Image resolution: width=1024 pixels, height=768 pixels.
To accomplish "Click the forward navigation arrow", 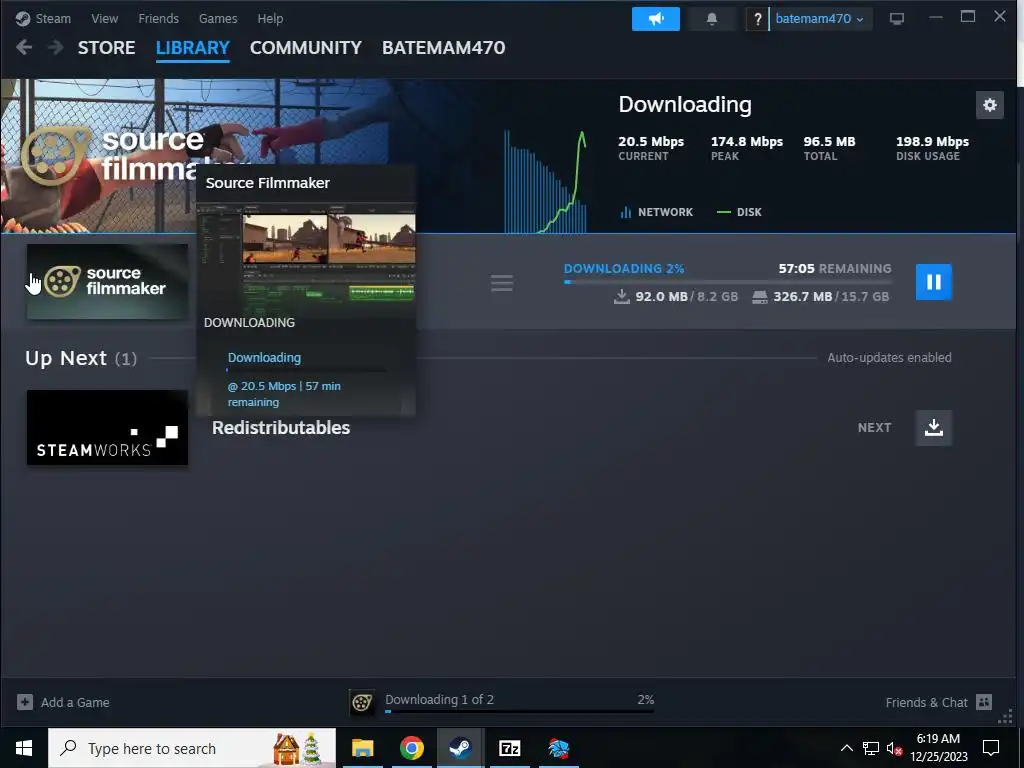I will (x=56, y=47).
